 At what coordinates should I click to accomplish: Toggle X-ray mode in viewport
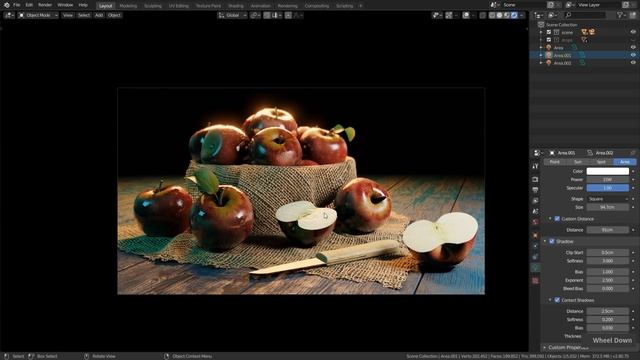tap(483, 15)
